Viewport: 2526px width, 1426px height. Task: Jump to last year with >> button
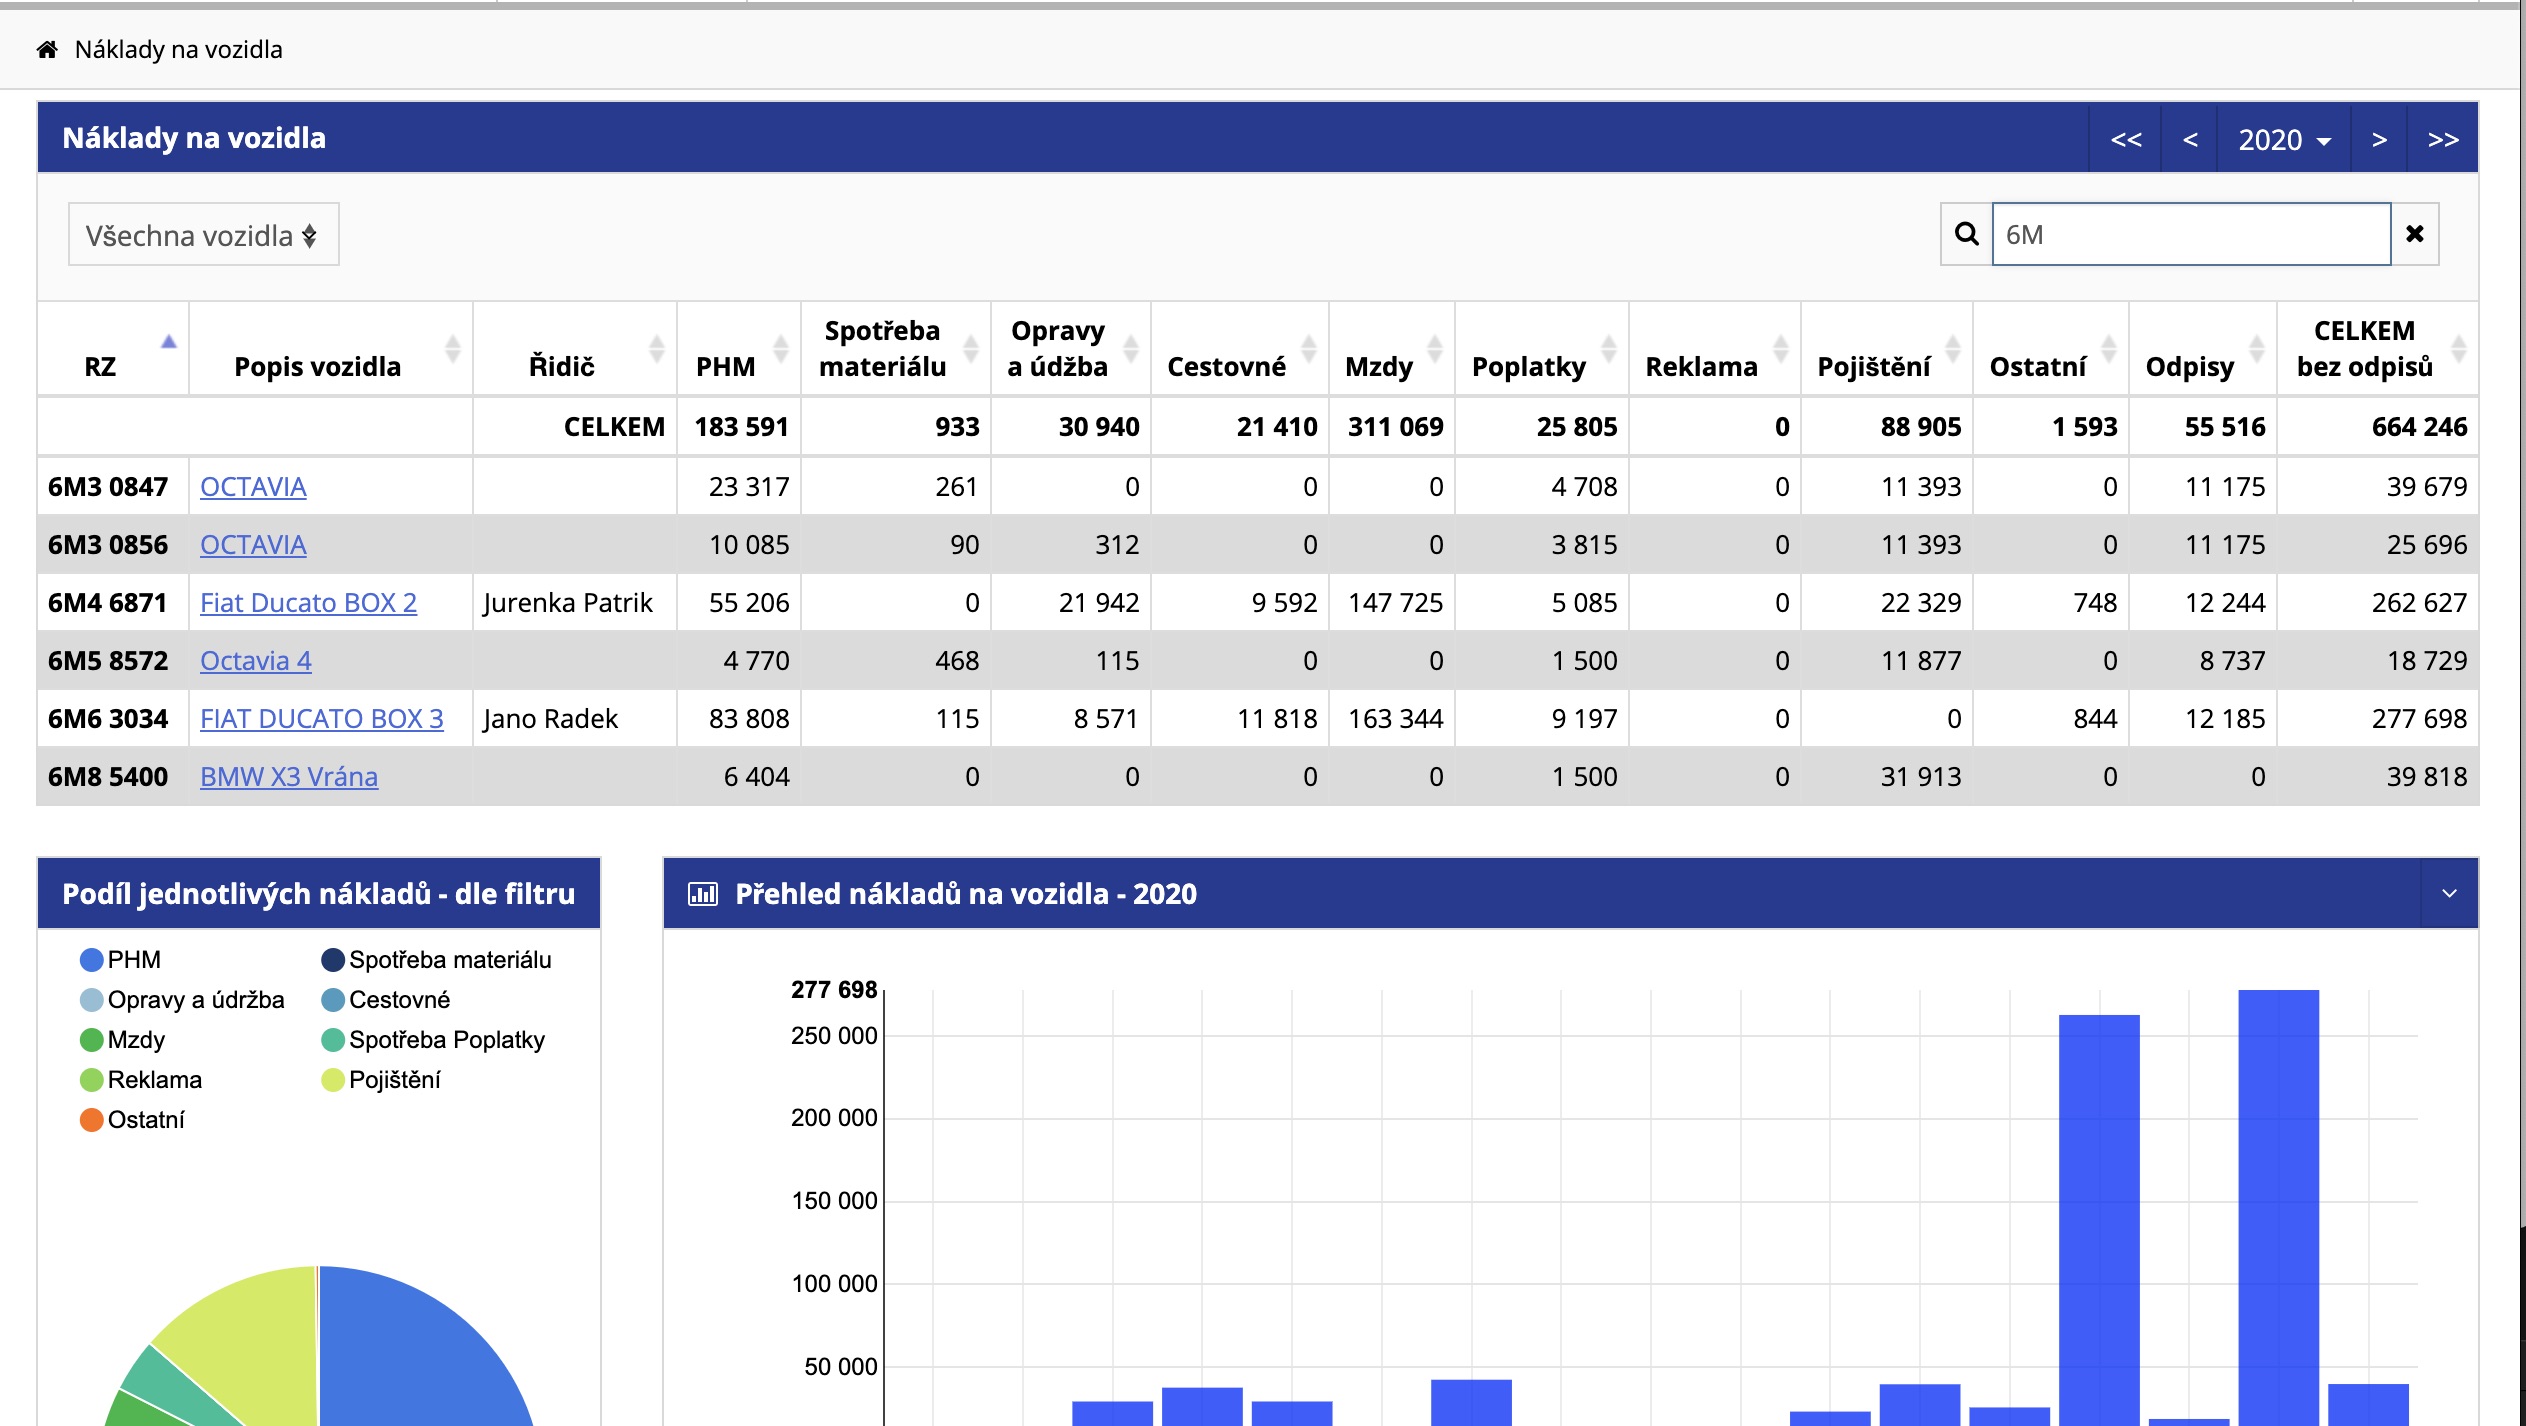point(2443,139)
